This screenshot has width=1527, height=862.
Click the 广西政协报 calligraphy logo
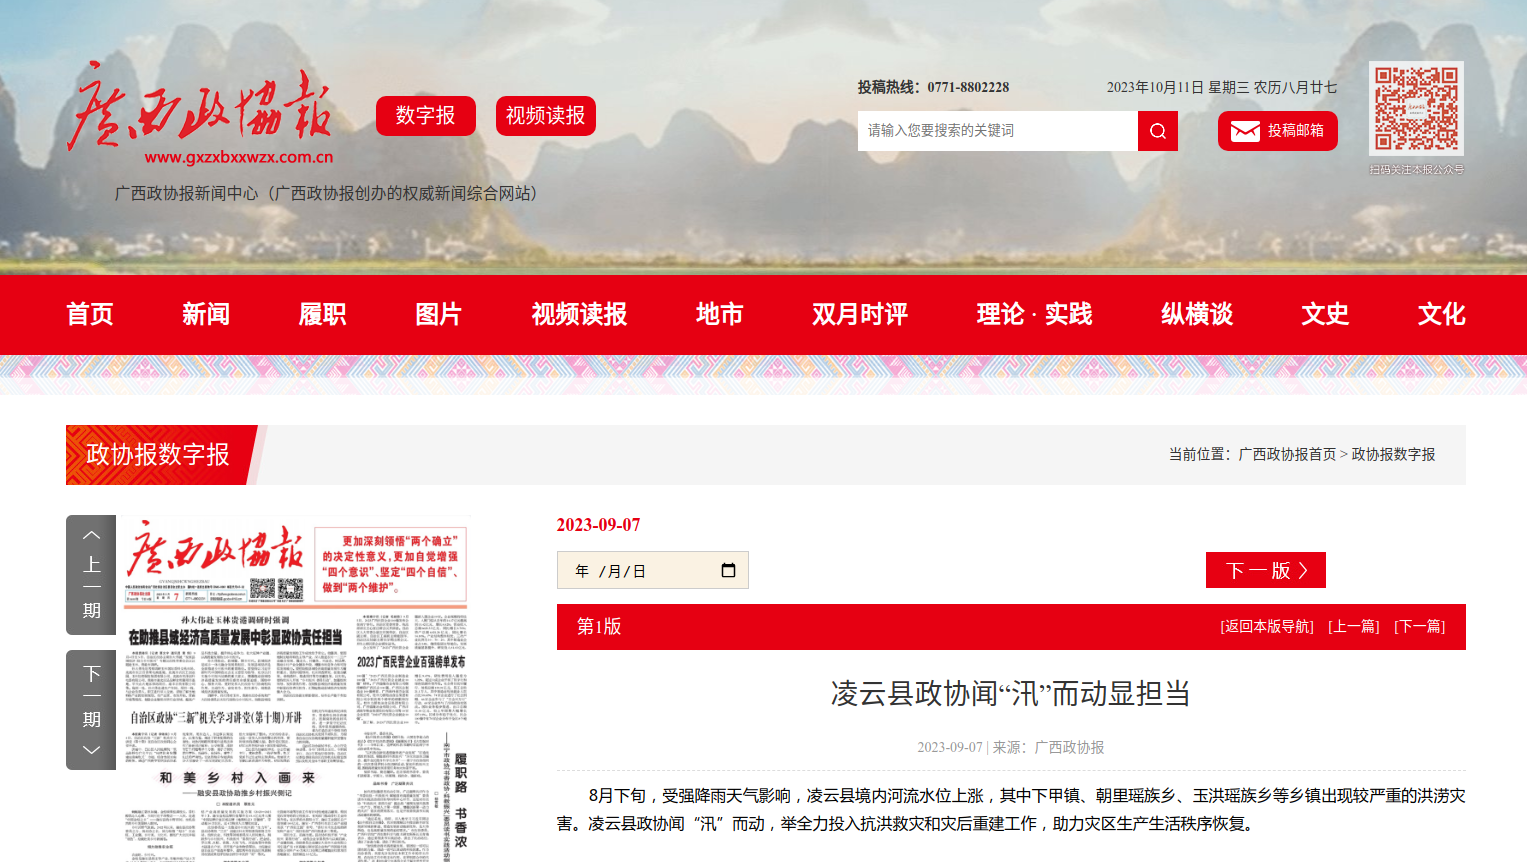coord(200,110)
